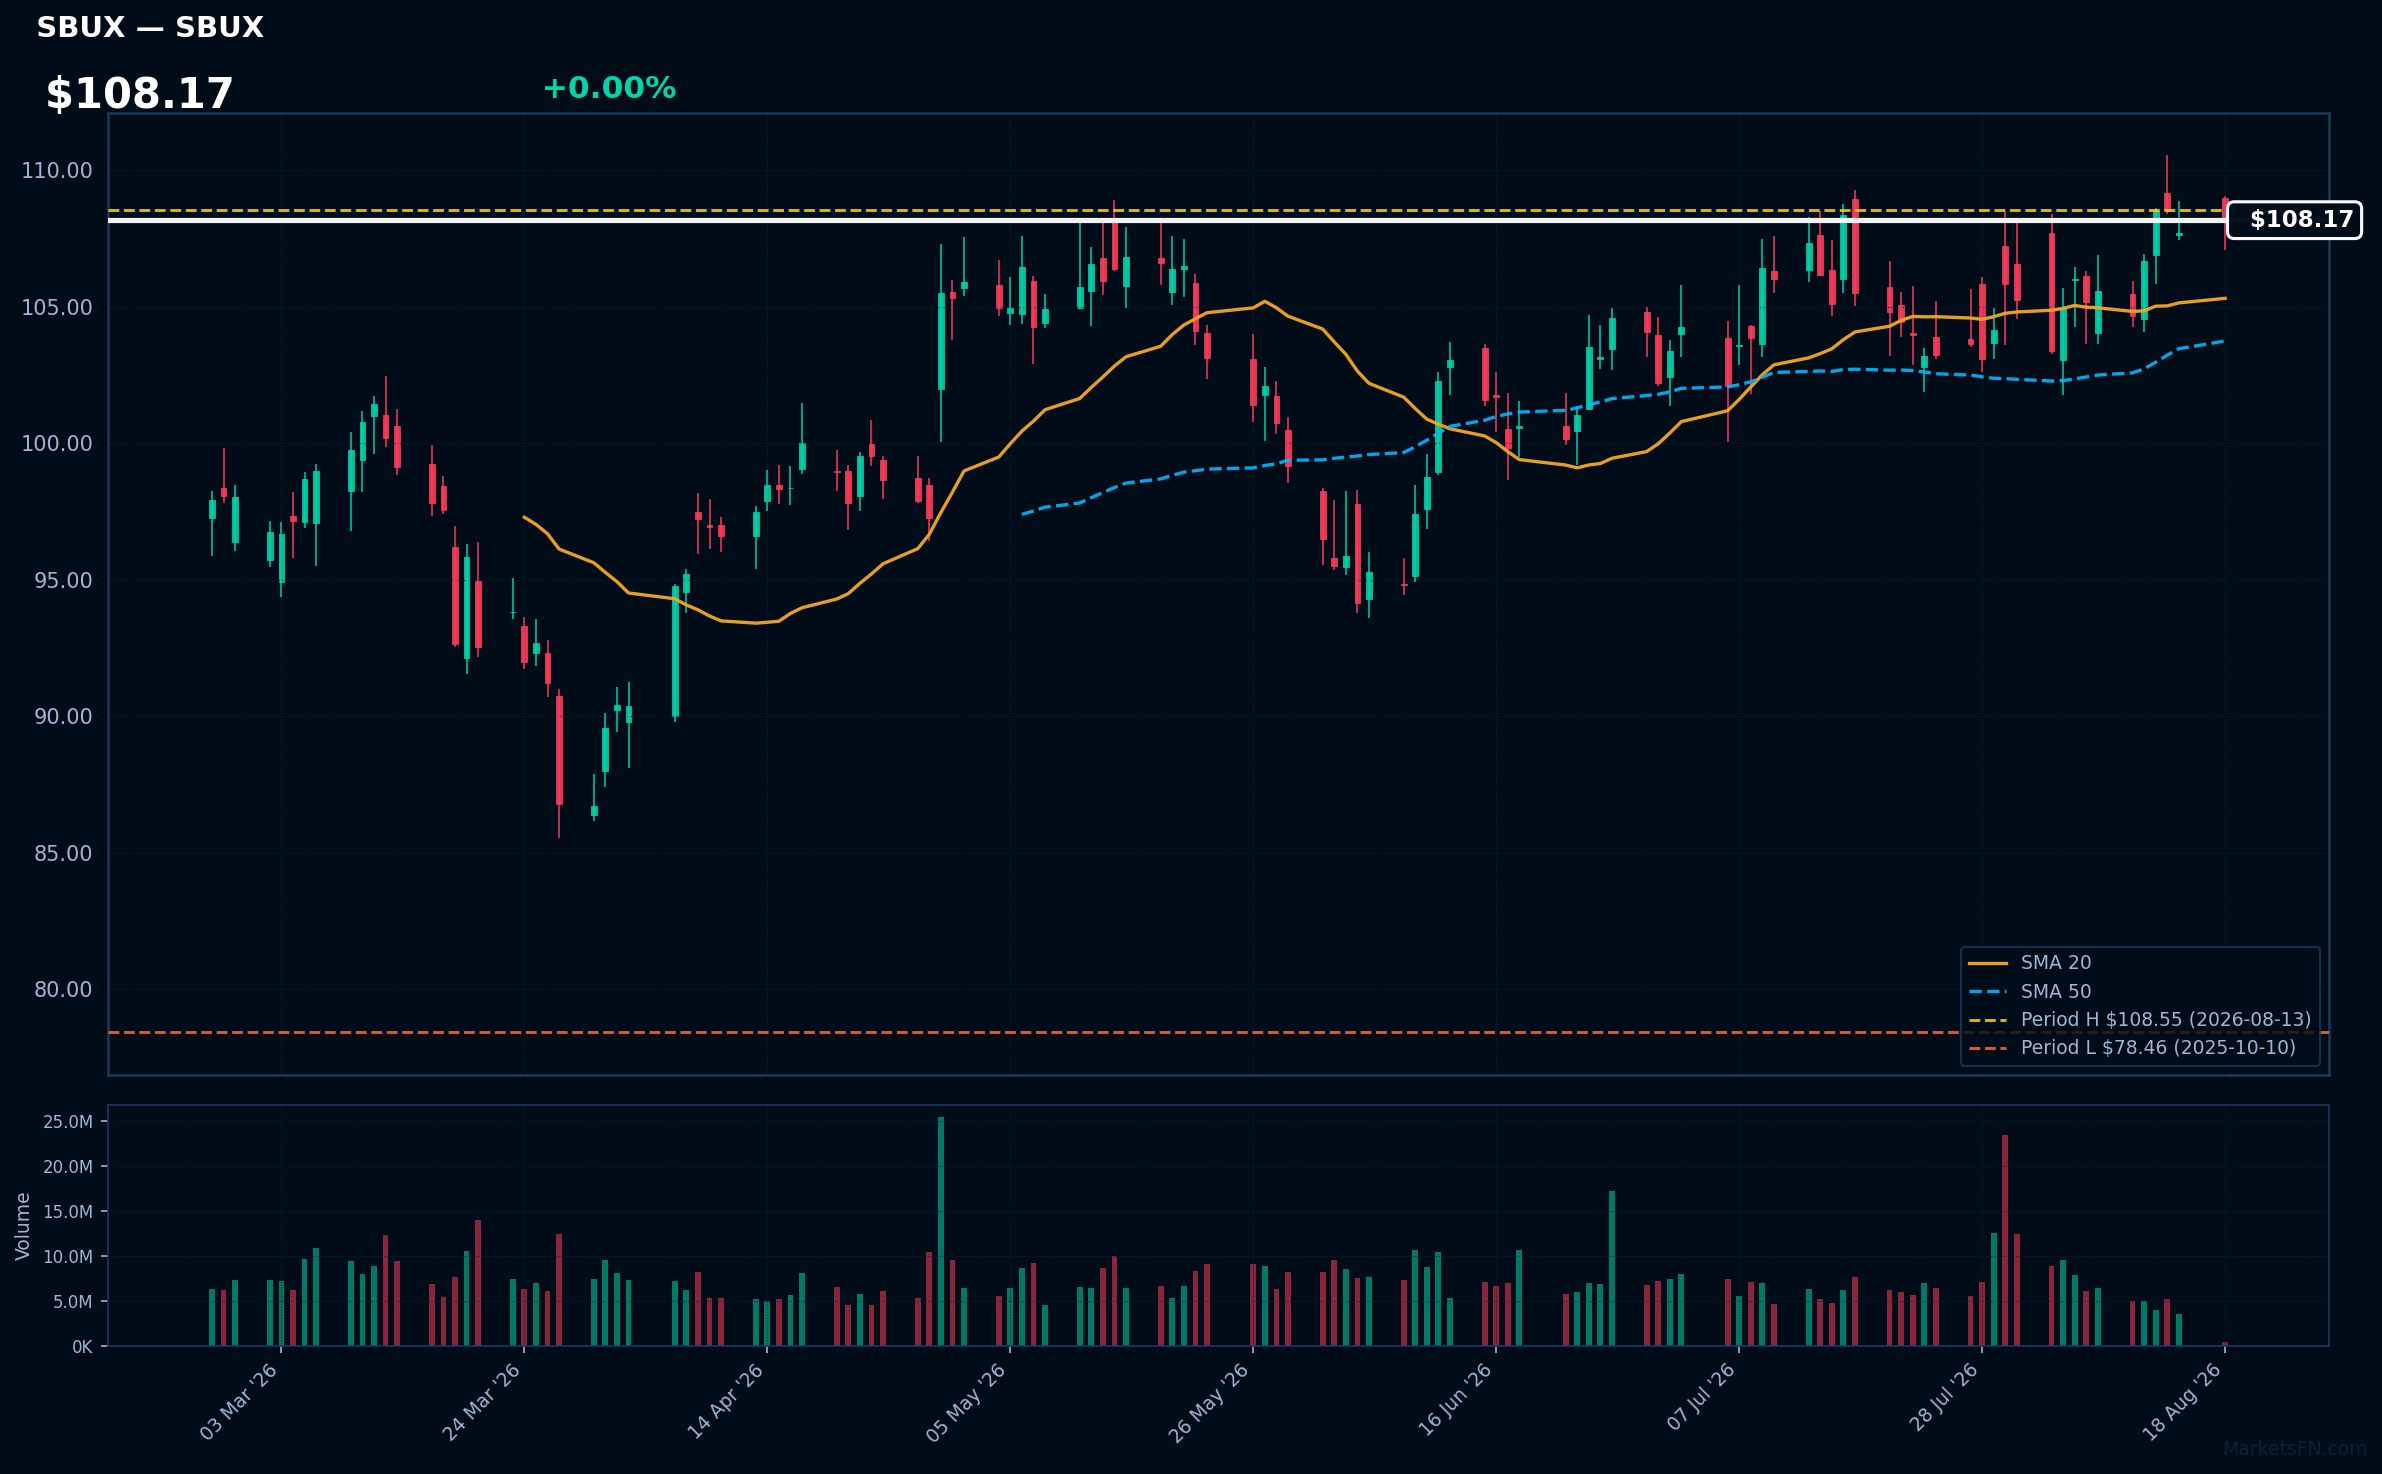This screenshot has width=2382, height=1474.
Task: Click the Volume axis title
Action: [22, 1226]
